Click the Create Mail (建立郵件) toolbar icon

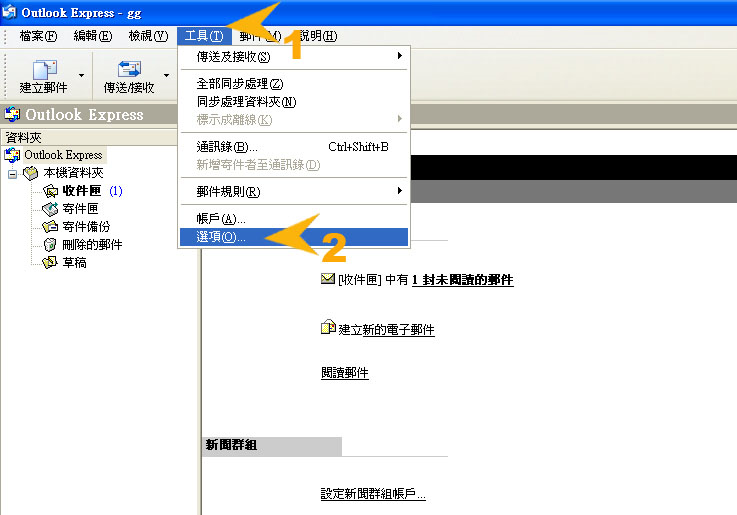45,69
